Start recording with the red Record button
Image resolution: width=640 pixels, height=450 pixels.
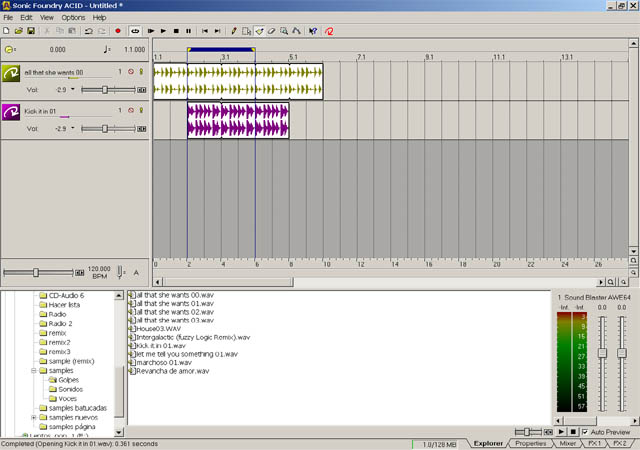118,31
